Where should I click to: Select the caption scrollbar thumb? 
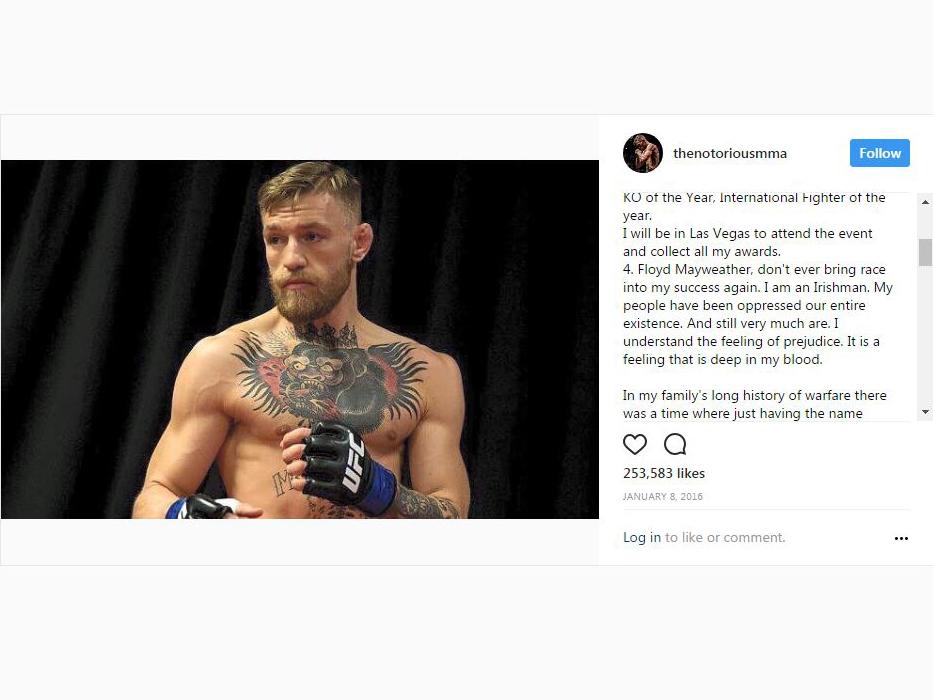[925, 252]
